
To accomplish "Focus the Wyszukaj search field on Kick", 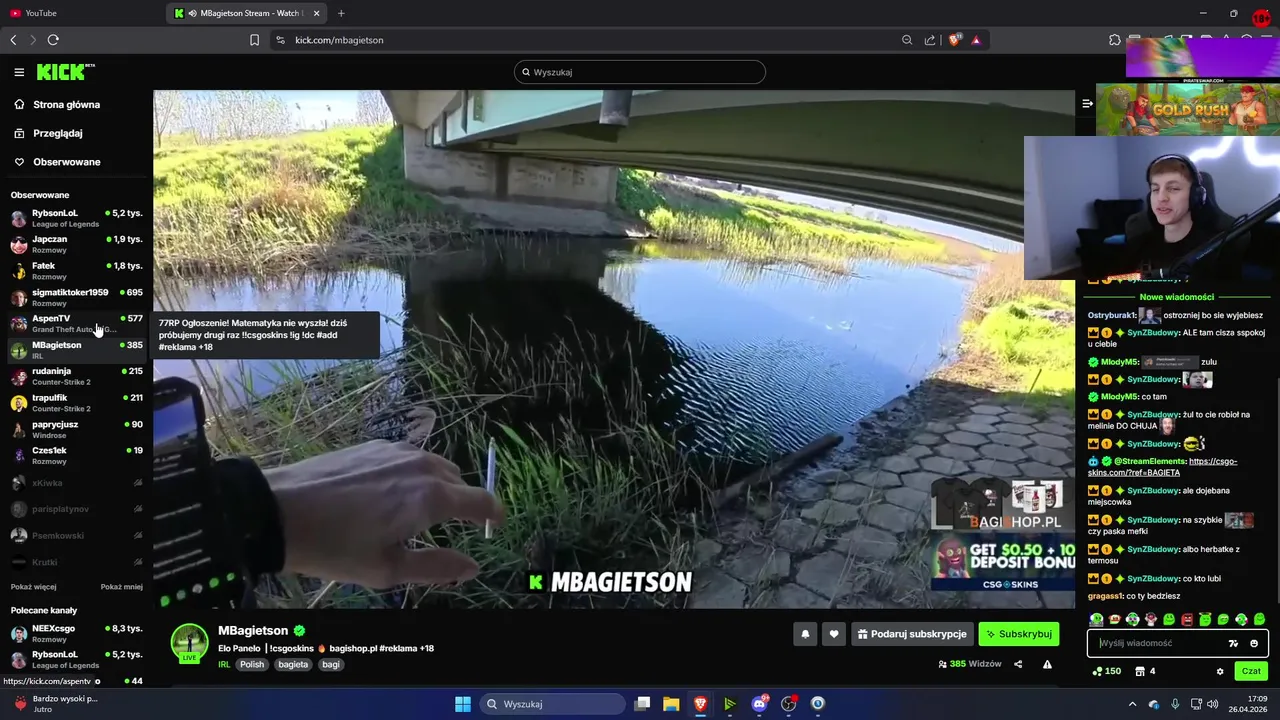I will coord(640,72).
